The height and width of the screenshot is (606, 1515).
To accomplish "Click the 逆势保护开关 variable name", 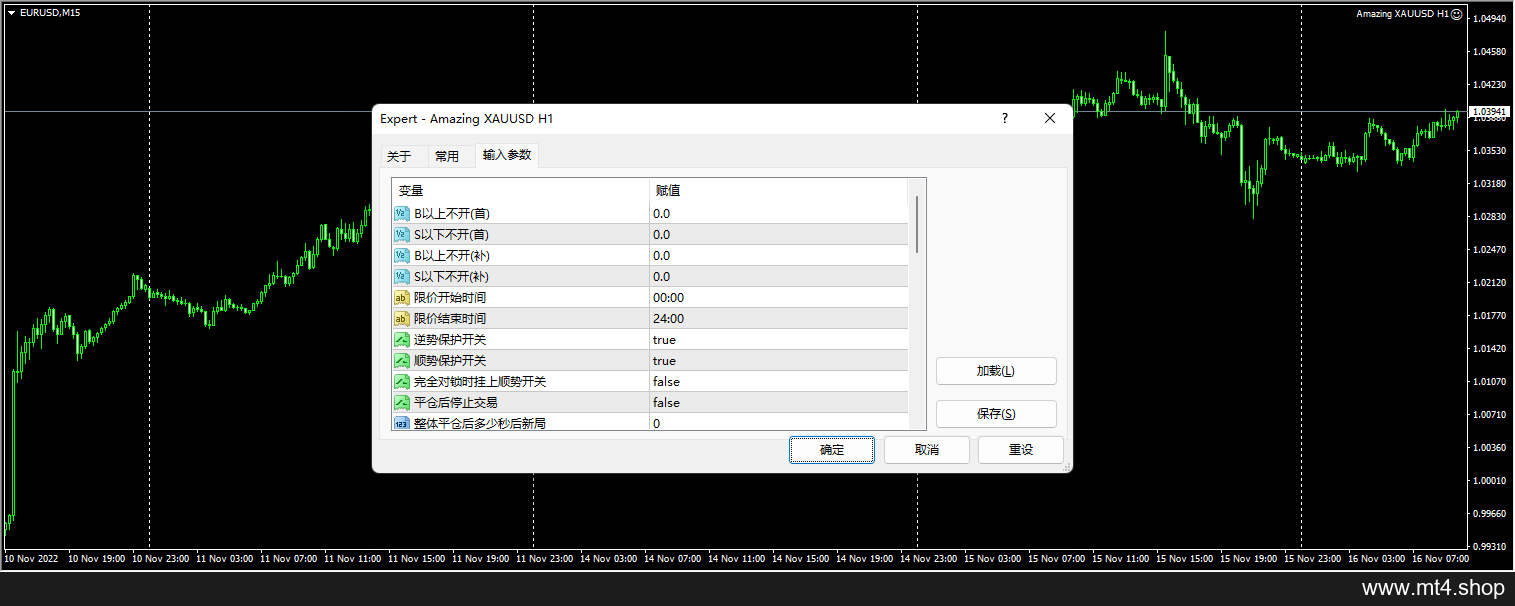I will (450, 339).
